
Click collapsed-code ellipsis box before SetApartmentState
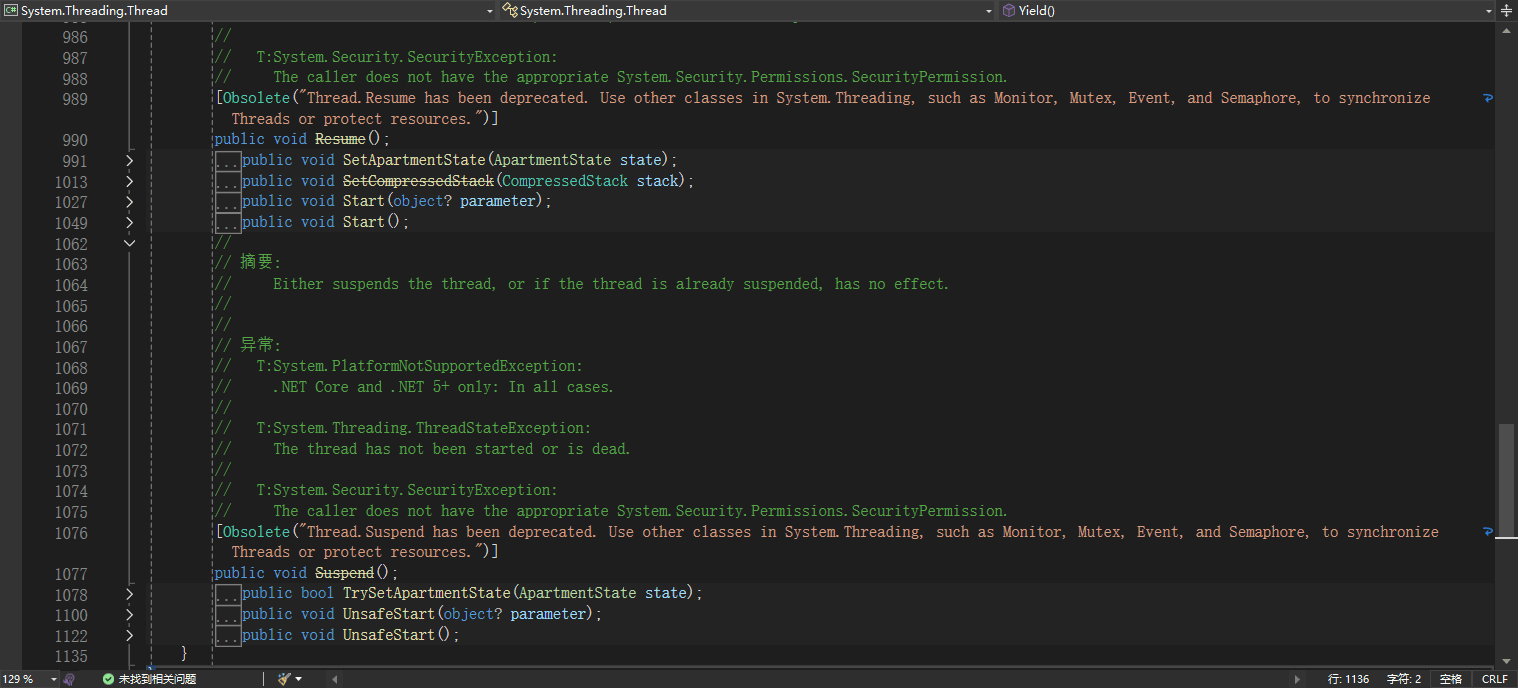pos(228,160)
